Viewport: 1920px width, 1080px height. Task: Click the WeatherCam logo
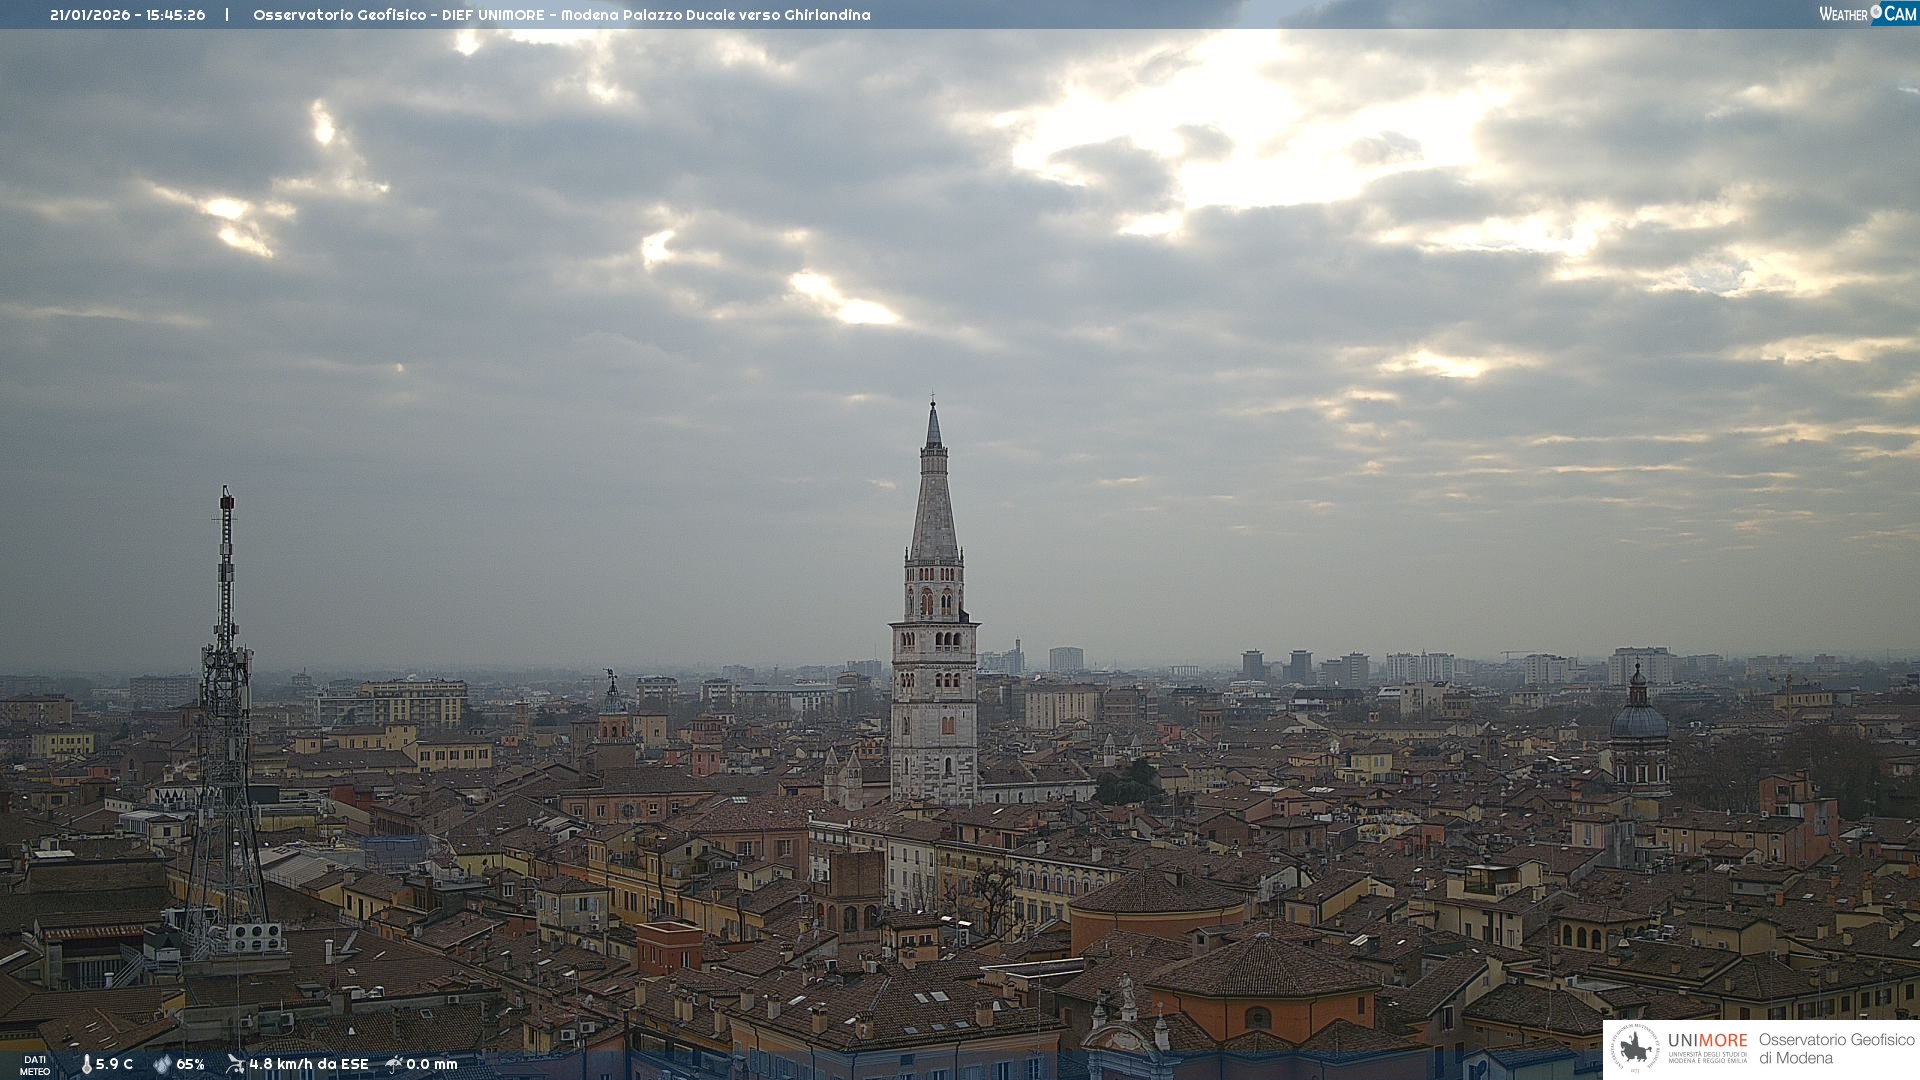(x=1866, y=14)
